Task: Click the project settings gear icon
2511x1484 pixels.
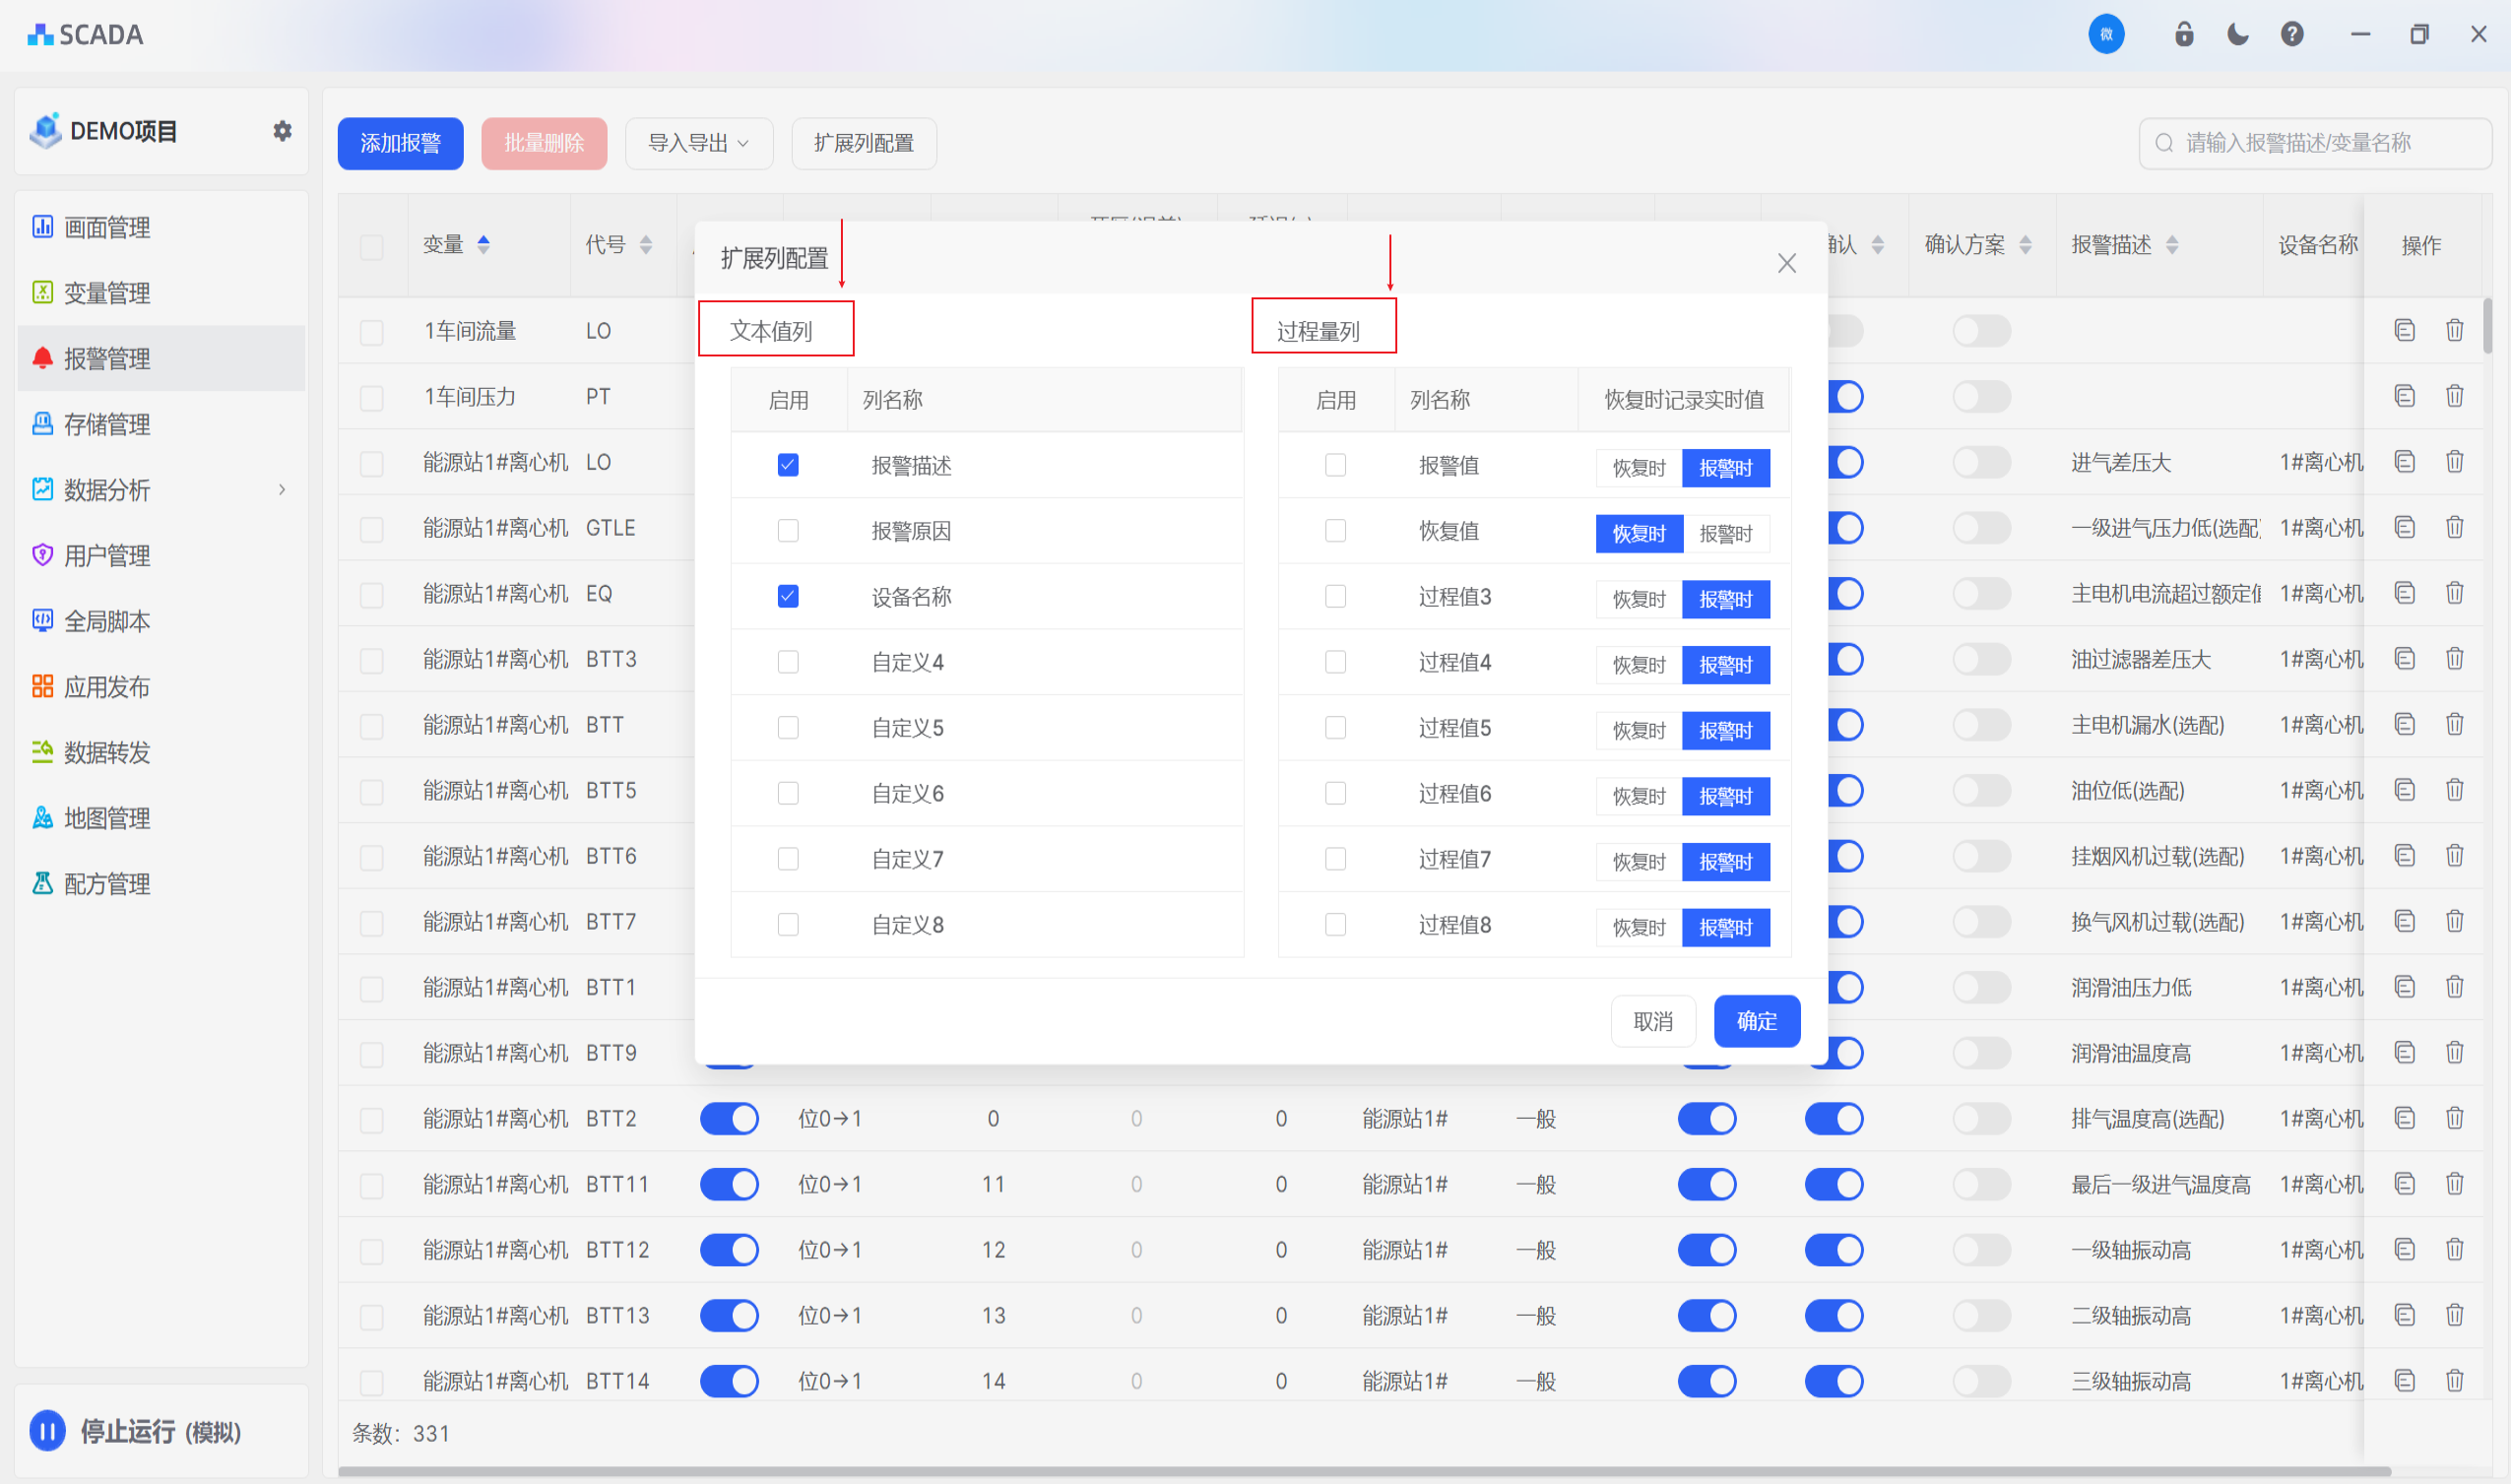Action: tap(283, 131)
